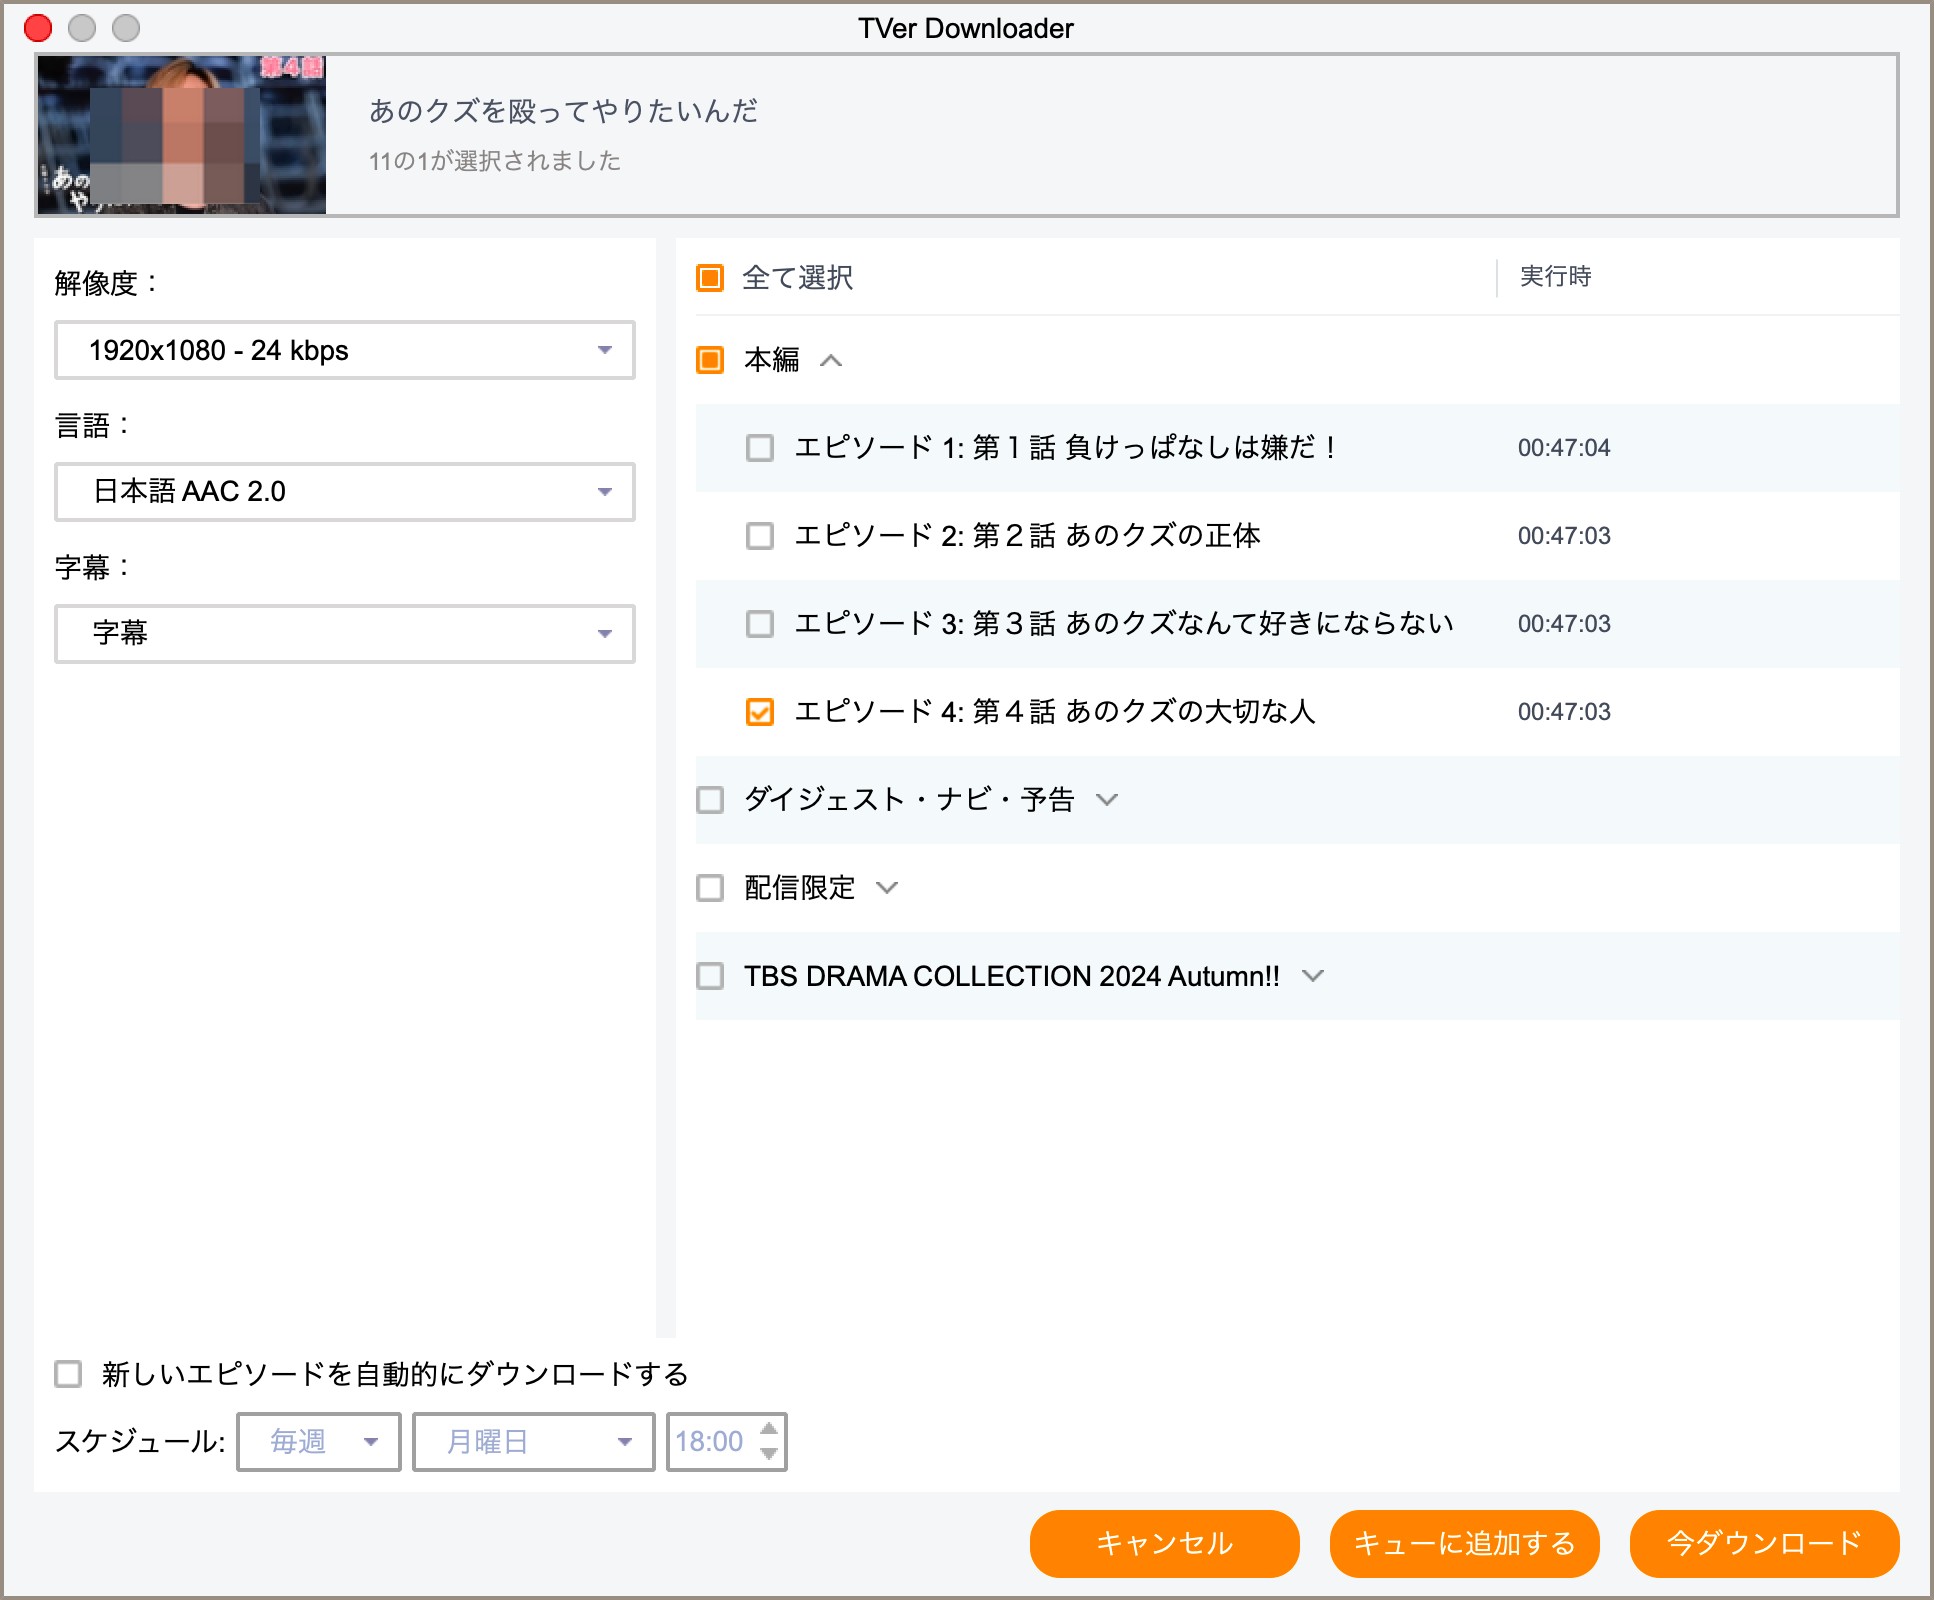This screenshot has width=1934, height=1600.
Task: Collapse the 本編 section chevron
Action: tap(831, 360)
